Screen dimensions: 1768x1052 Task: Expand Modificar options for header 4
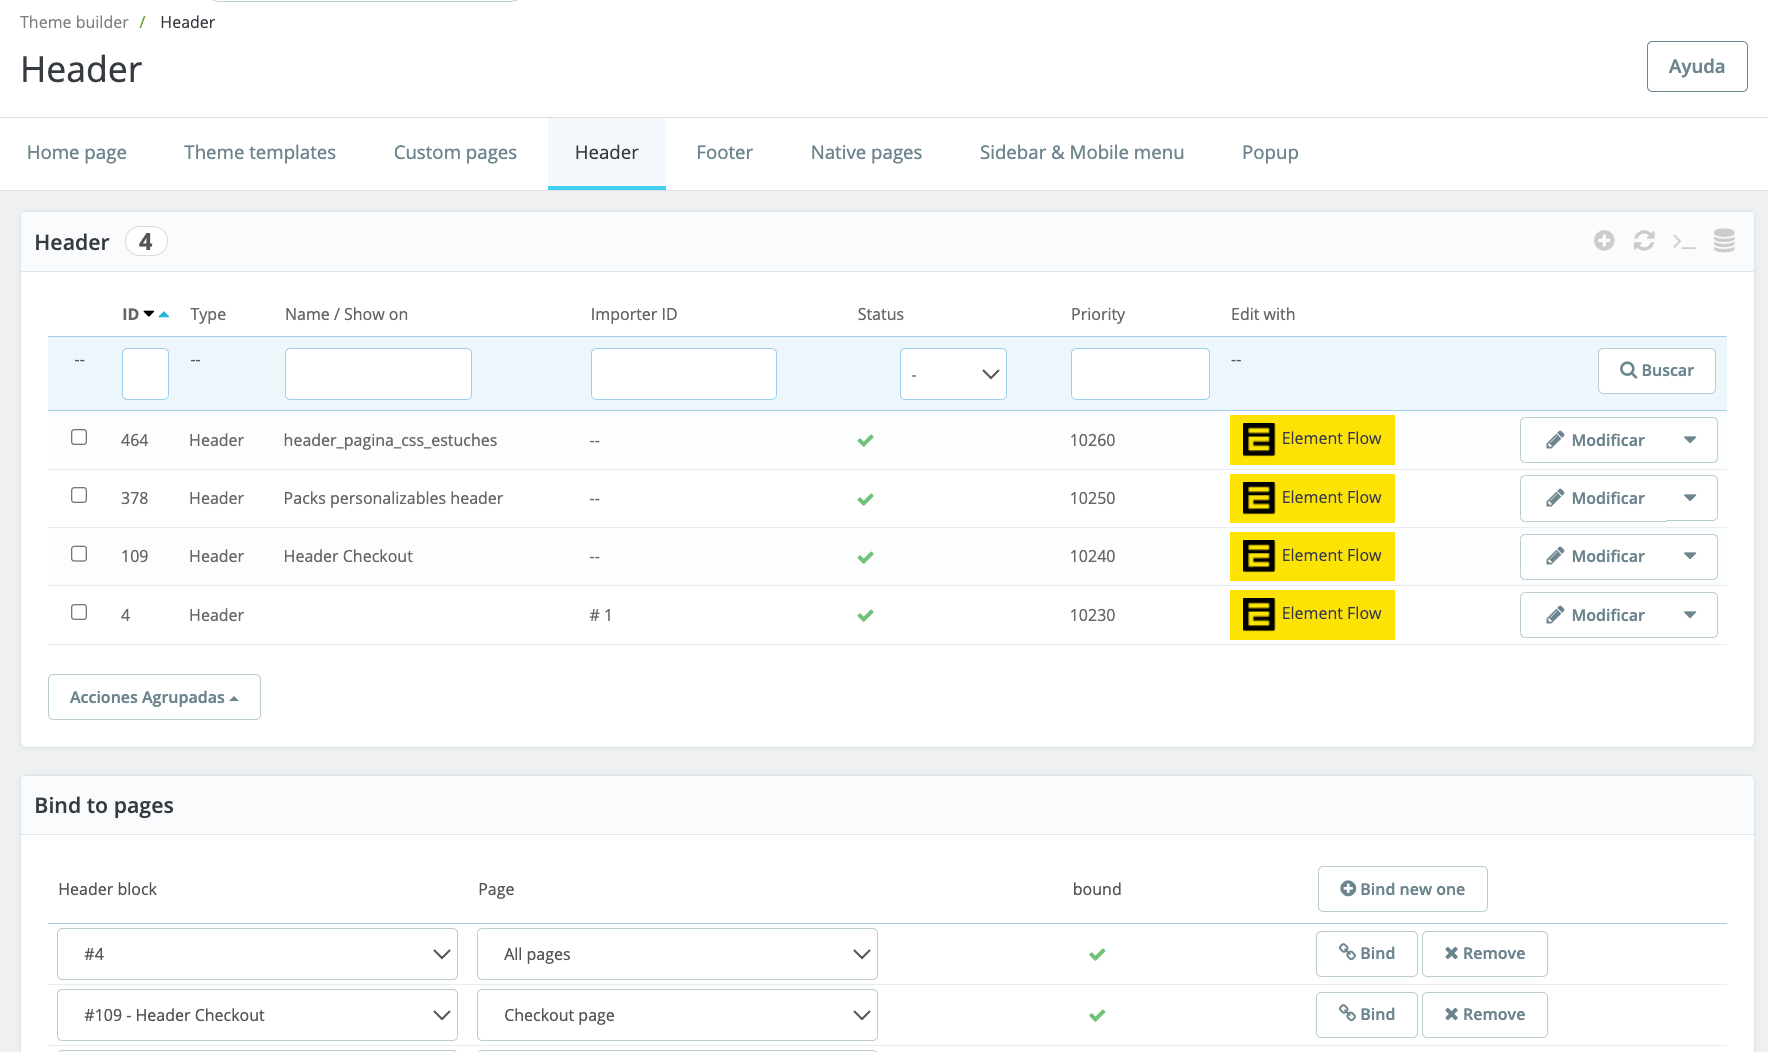[1690, 615]
